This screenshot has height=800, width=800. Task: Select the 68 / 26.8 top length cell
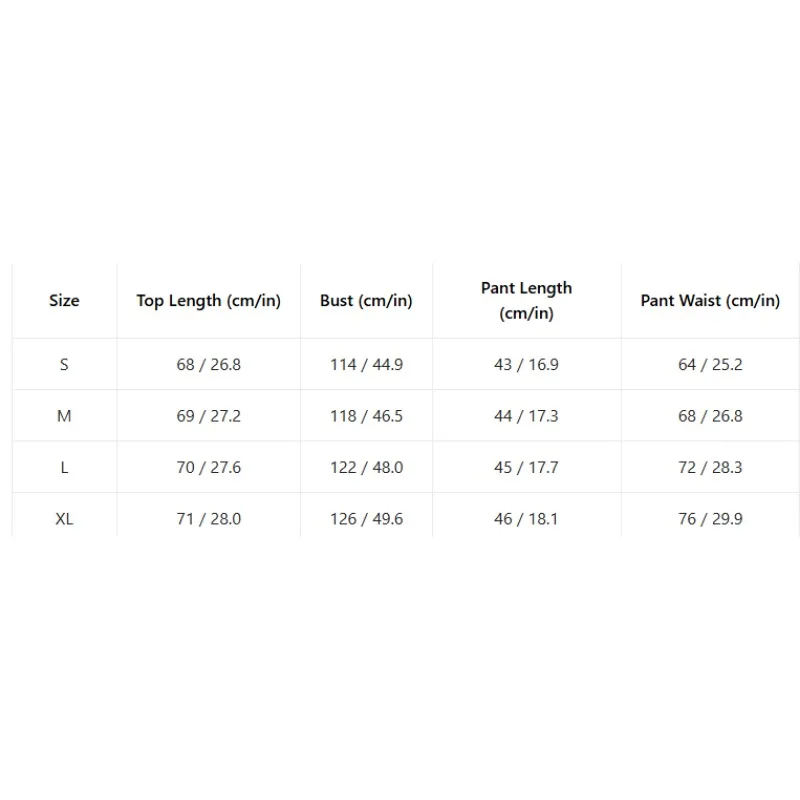[x=209, y=364]
